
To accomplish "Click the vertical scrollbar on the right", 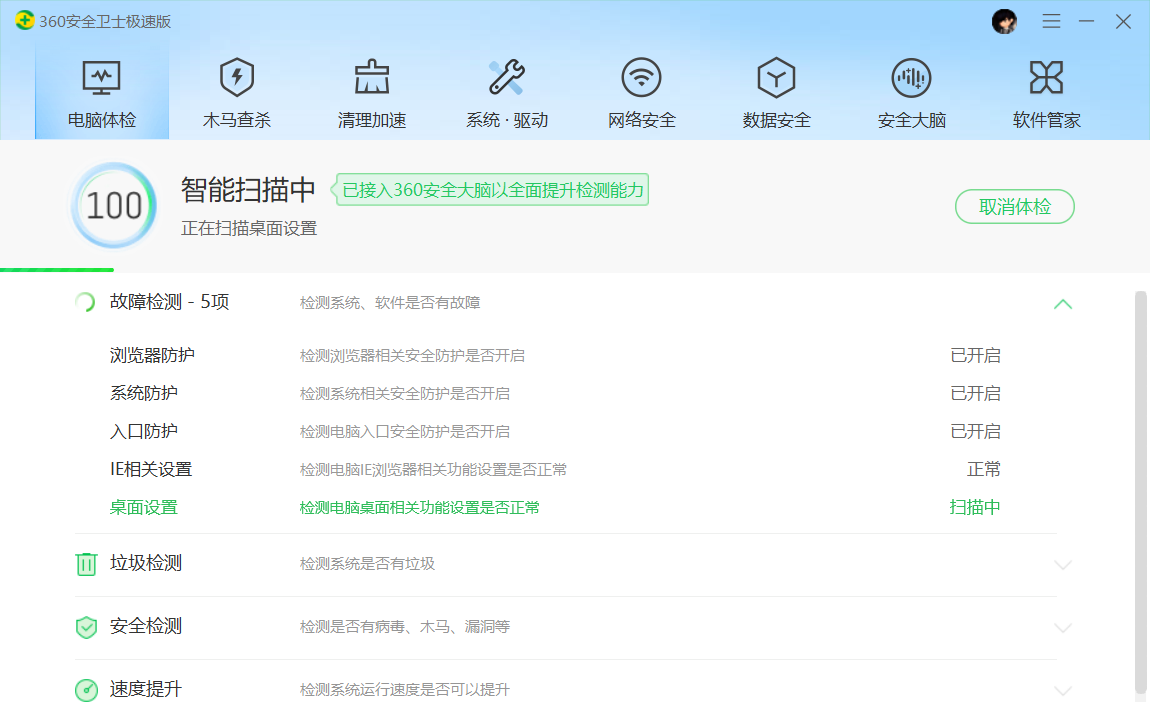I will click(x=1140, y=491).
